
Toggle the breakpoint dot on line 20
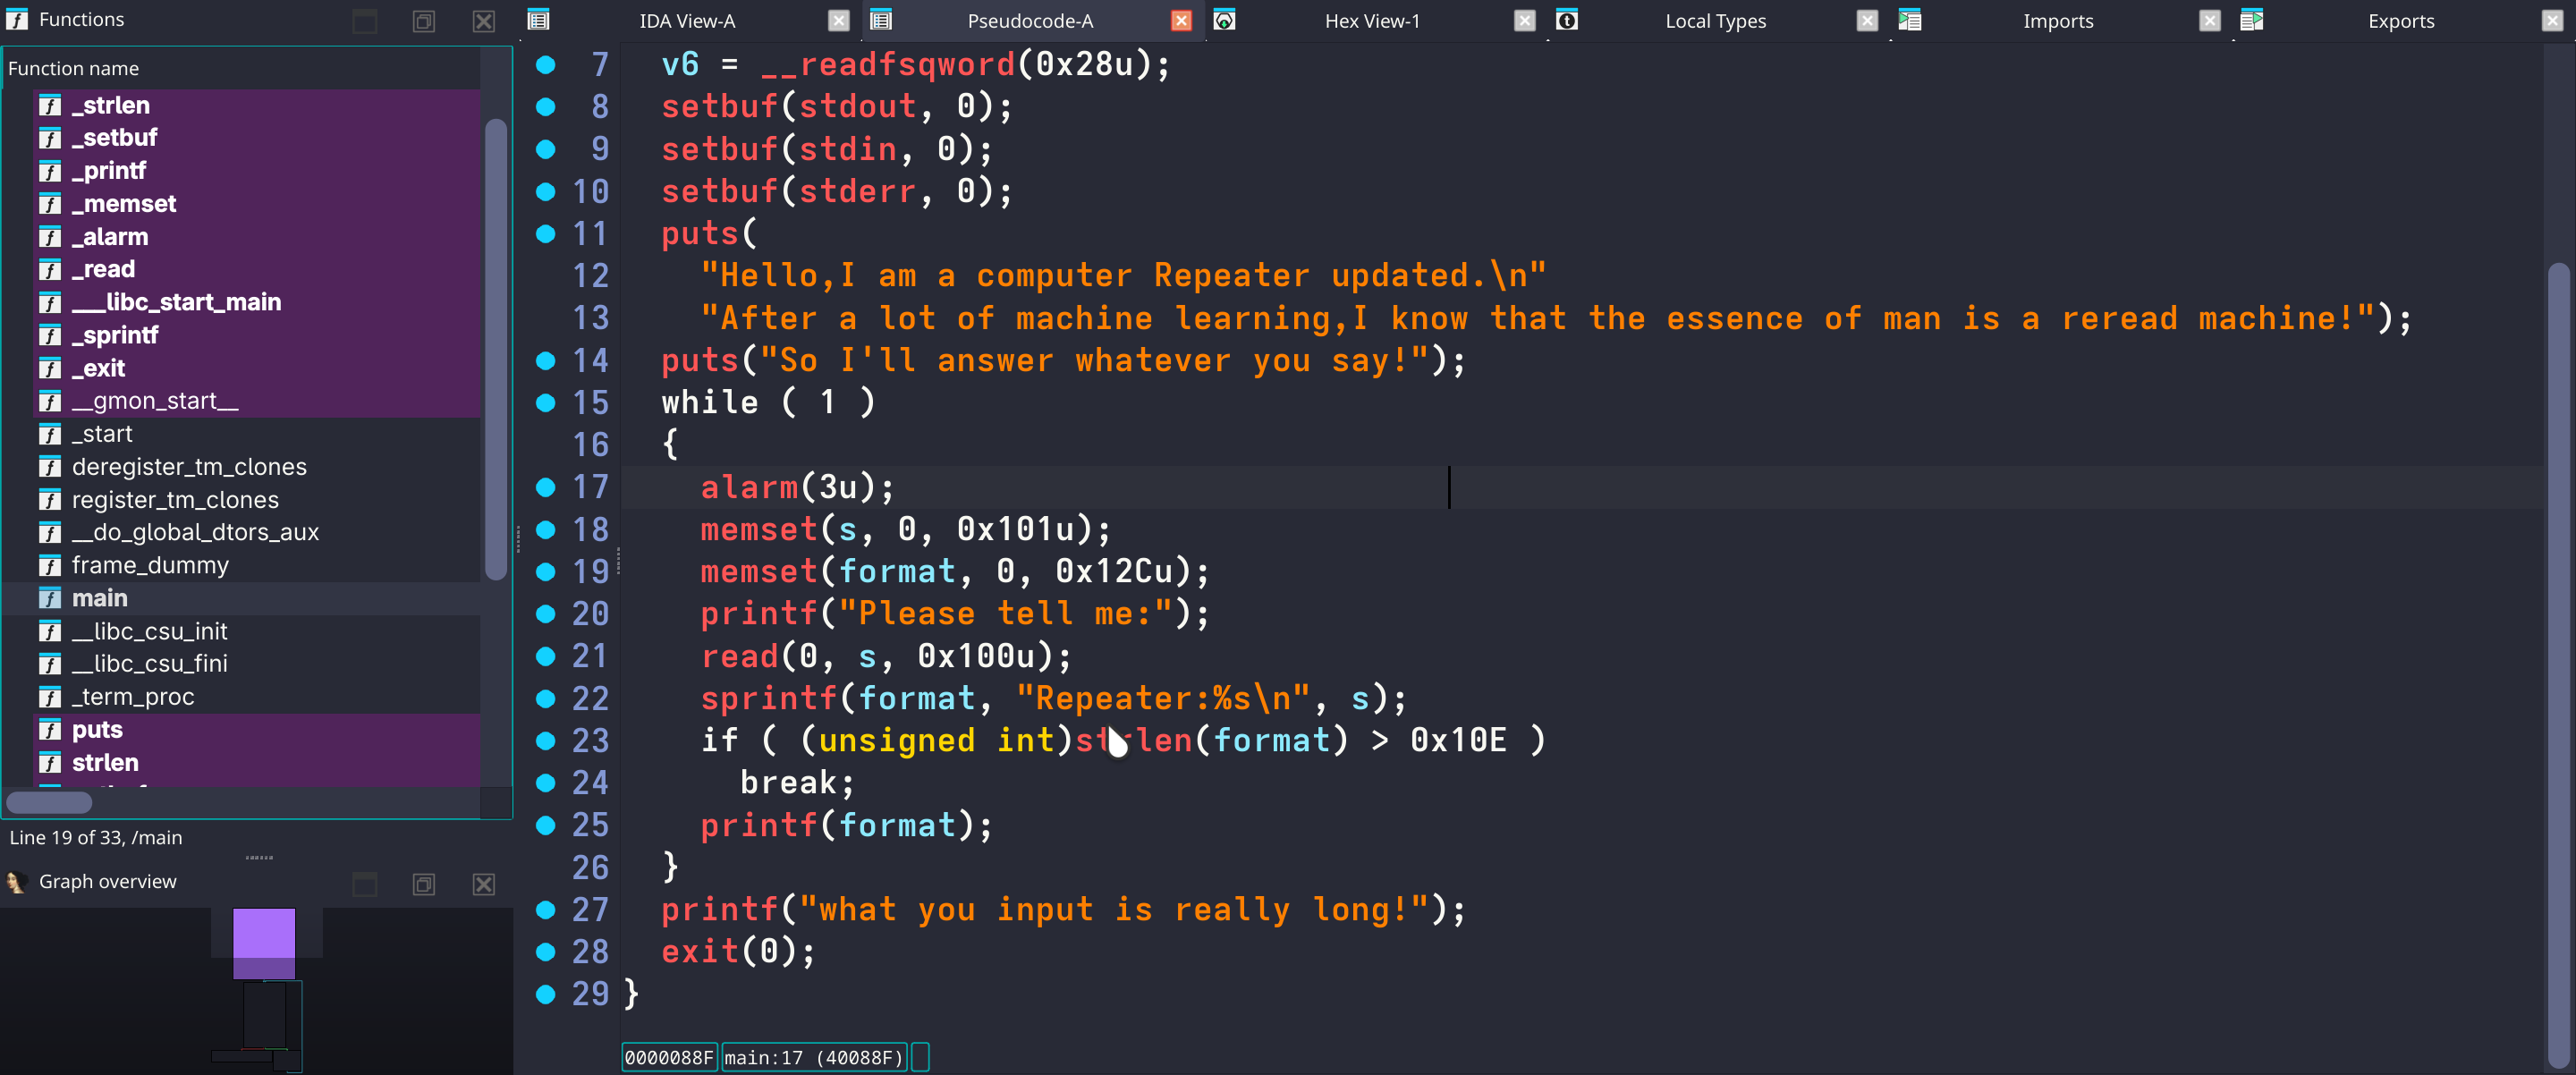tap(546, 614)
